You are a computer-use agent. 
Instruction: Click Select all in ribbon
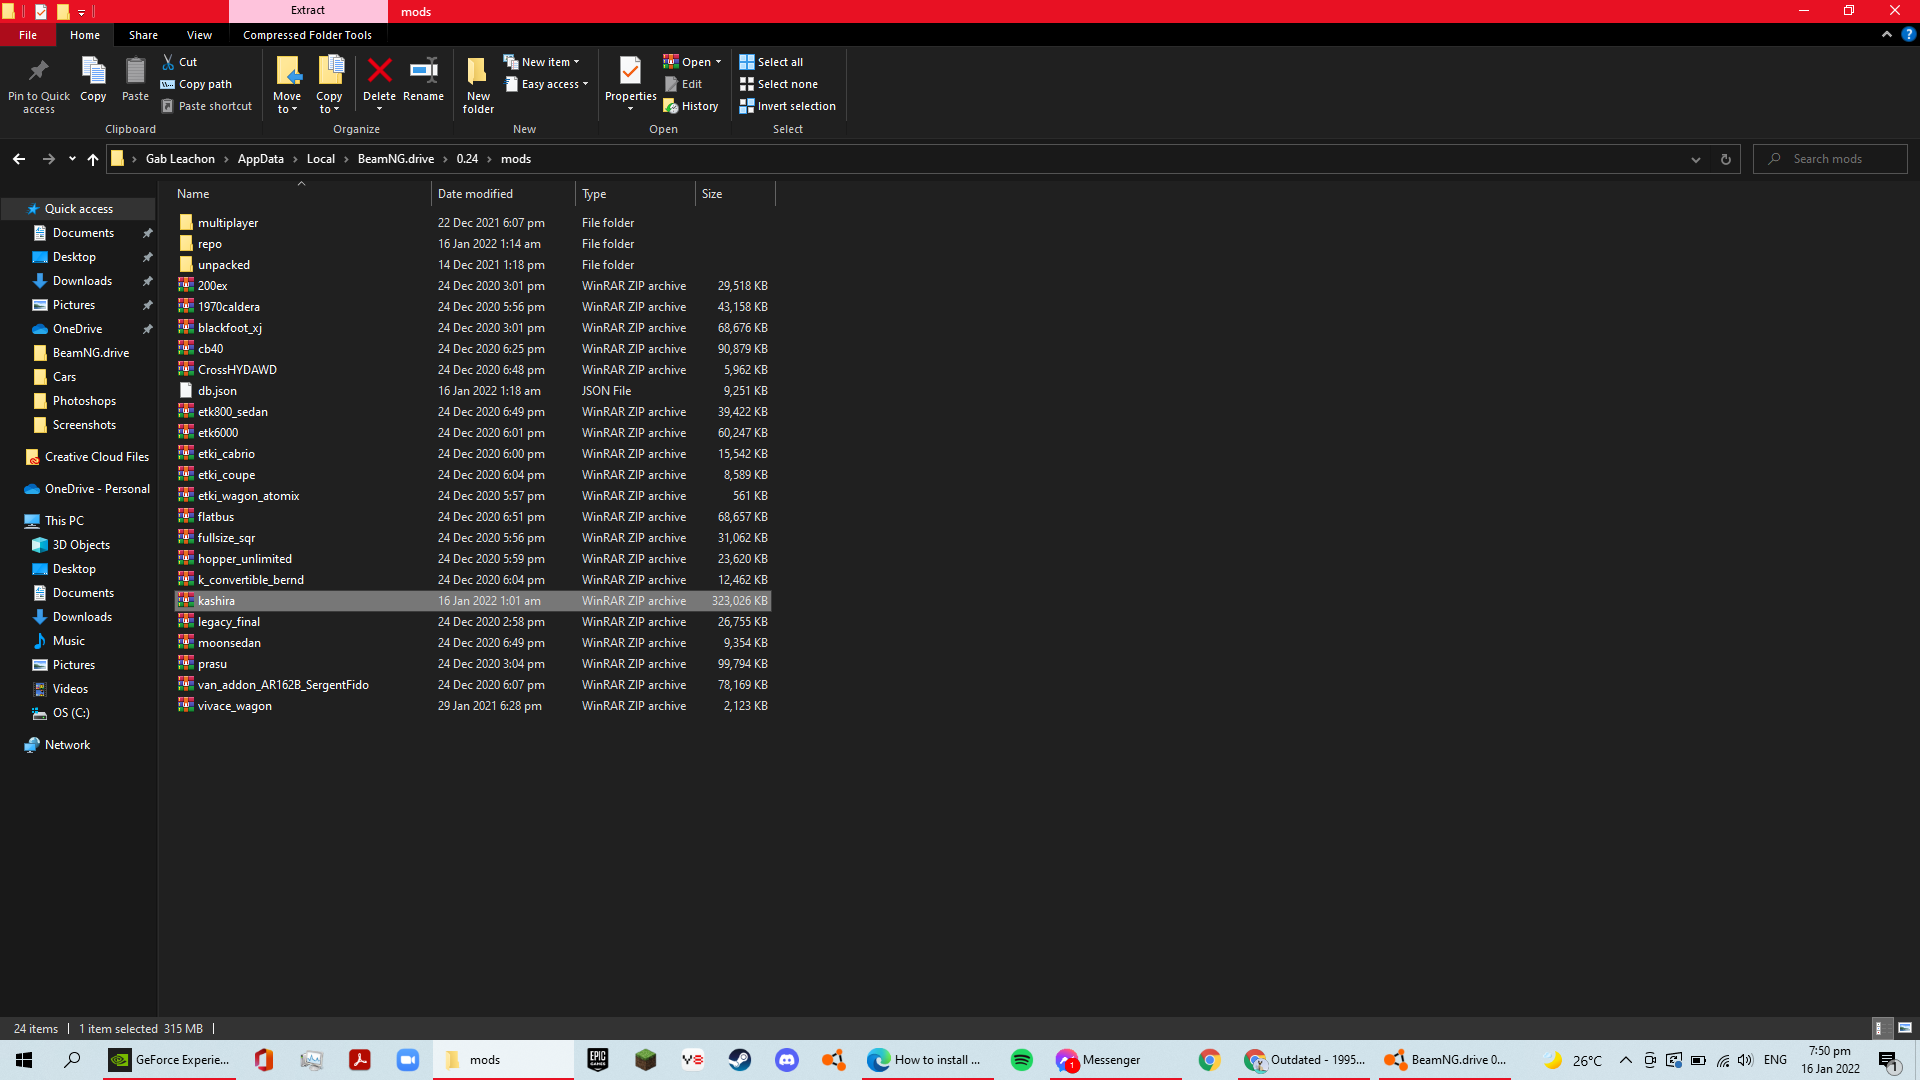click(771, 62)
